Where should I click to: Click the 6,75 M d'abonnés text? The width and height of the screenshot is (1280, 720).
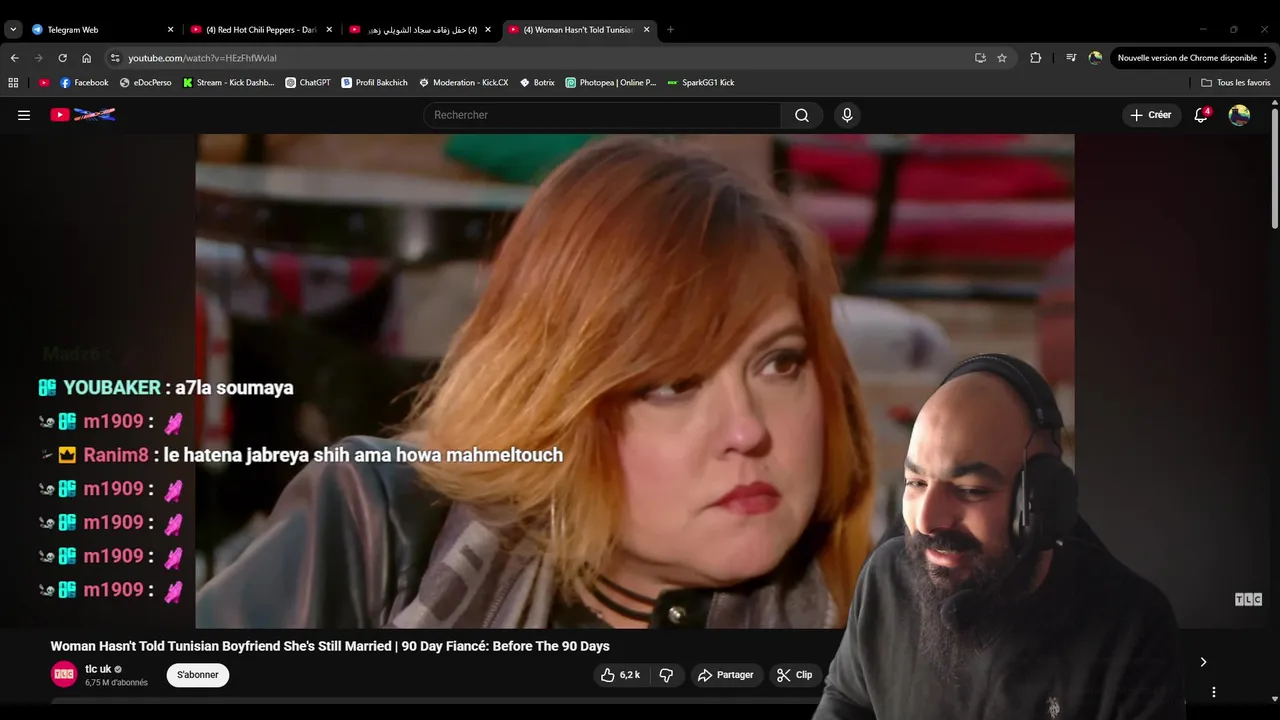click(x=116, y=683)
